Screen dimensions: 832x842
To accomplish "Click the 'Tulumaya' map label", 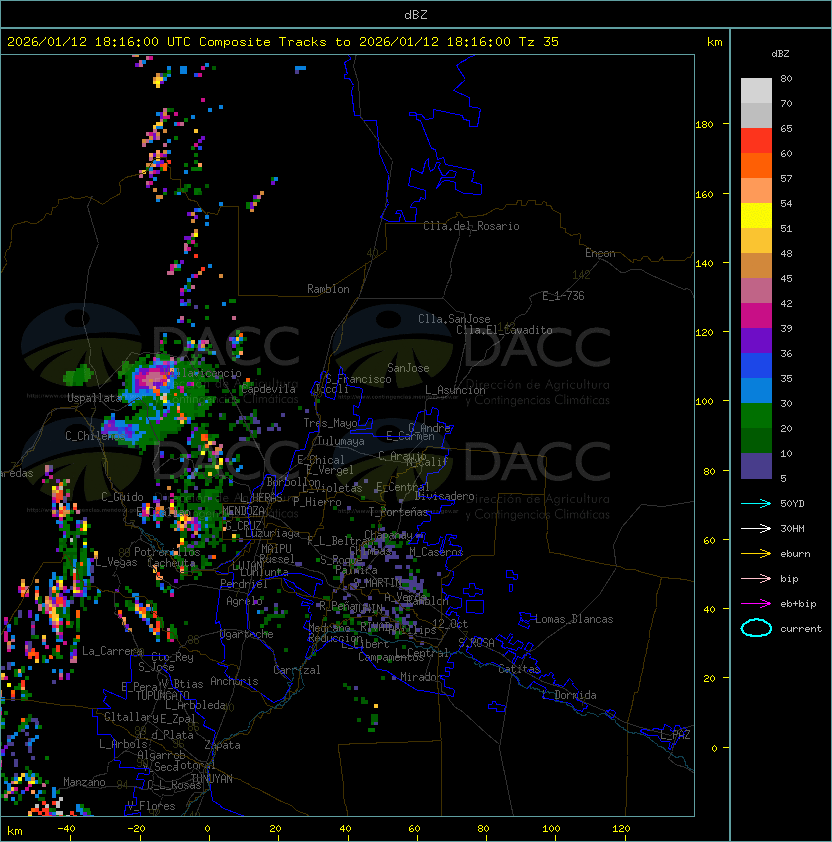I will click(341, 441).
